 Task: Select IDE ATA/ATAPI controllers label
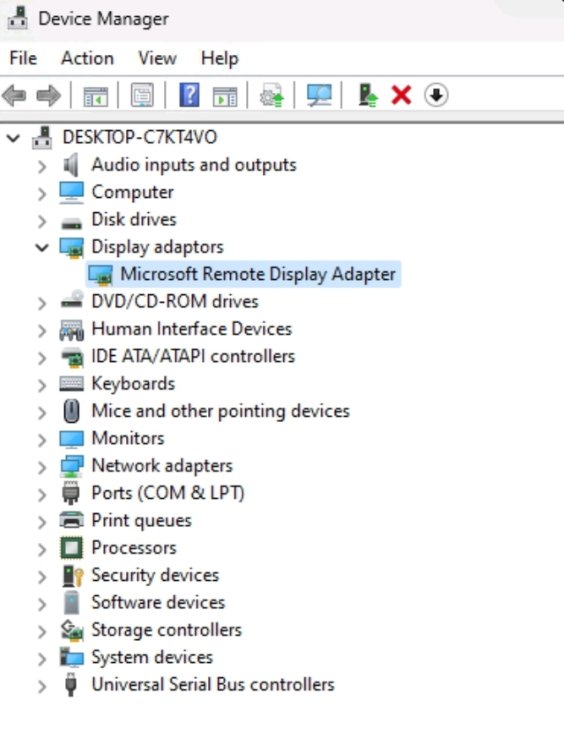193,356
